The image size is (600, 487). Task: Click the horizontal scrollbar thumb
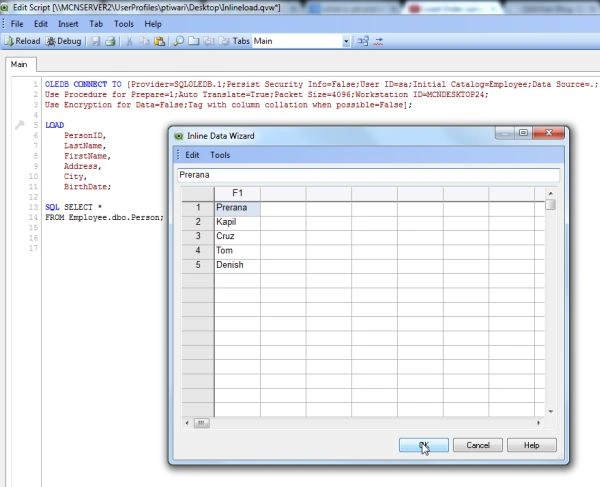click(201, 423)
